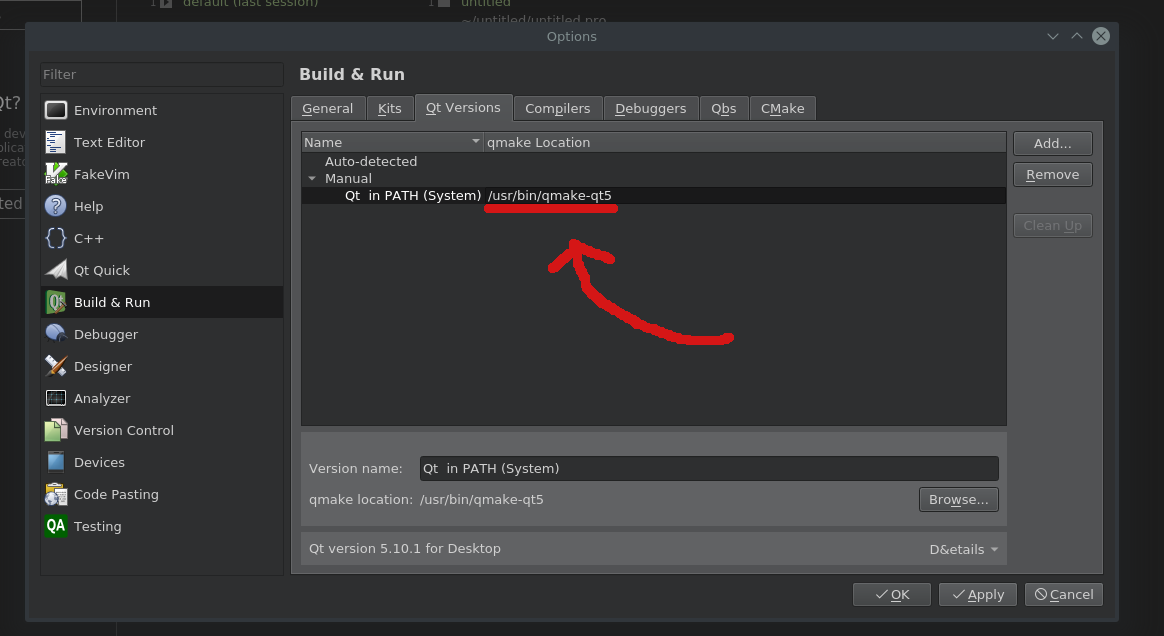Image resolution: width=1164 pixels, height=636 pixels.
Task: Select the Code Pasting category label
Action: pos(117,494)
